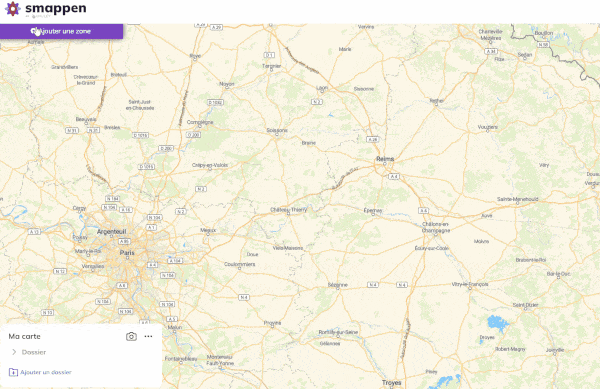Click the Château-Thierry label on map
This screenshot has width=600, height=389.
click(x=289, y=210)
